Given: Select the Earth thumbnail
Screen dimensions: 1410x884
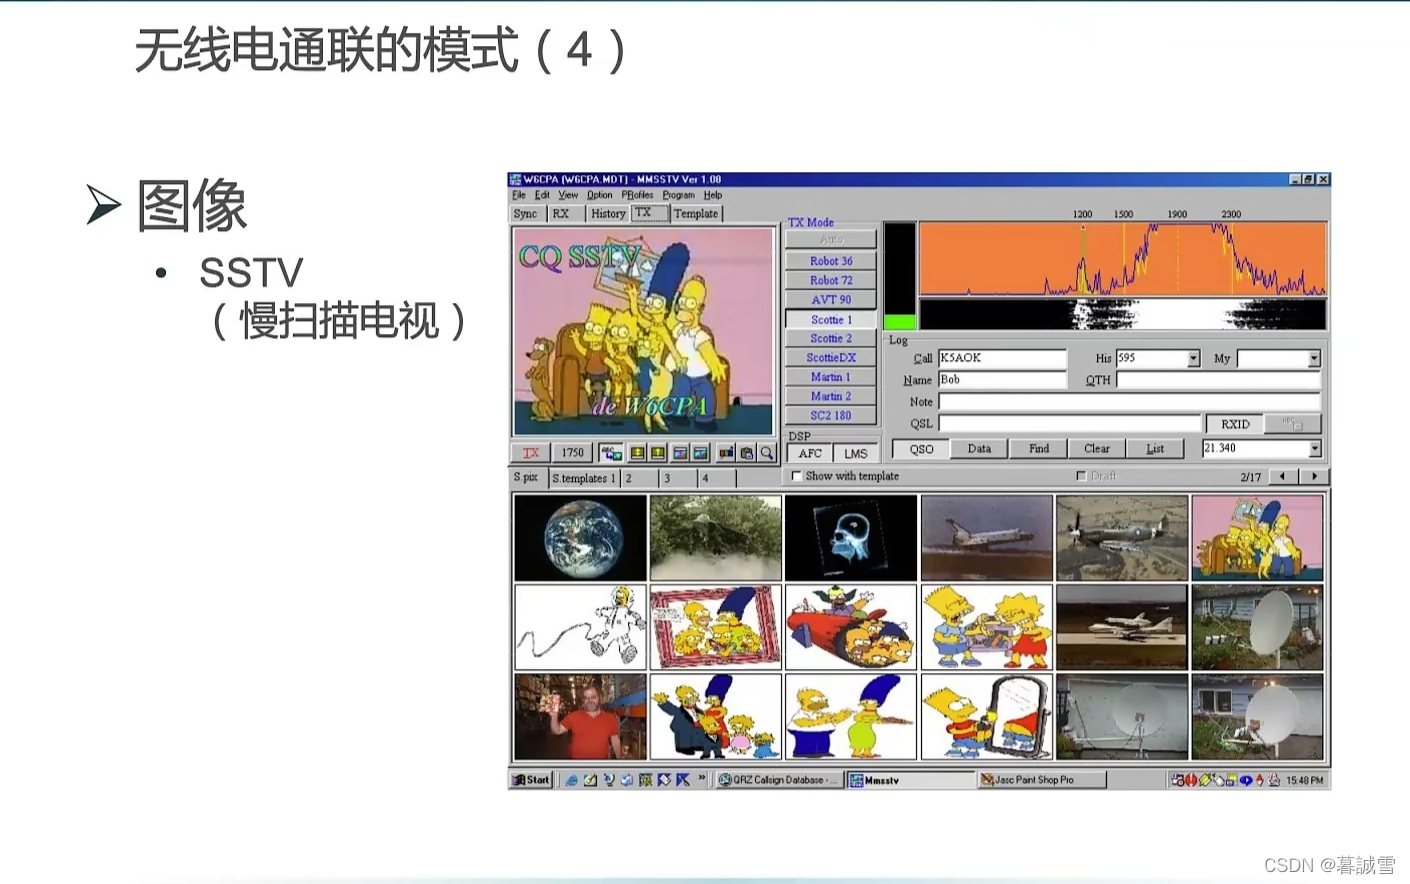Looking at the screenshot, I should tap(580, 538).
